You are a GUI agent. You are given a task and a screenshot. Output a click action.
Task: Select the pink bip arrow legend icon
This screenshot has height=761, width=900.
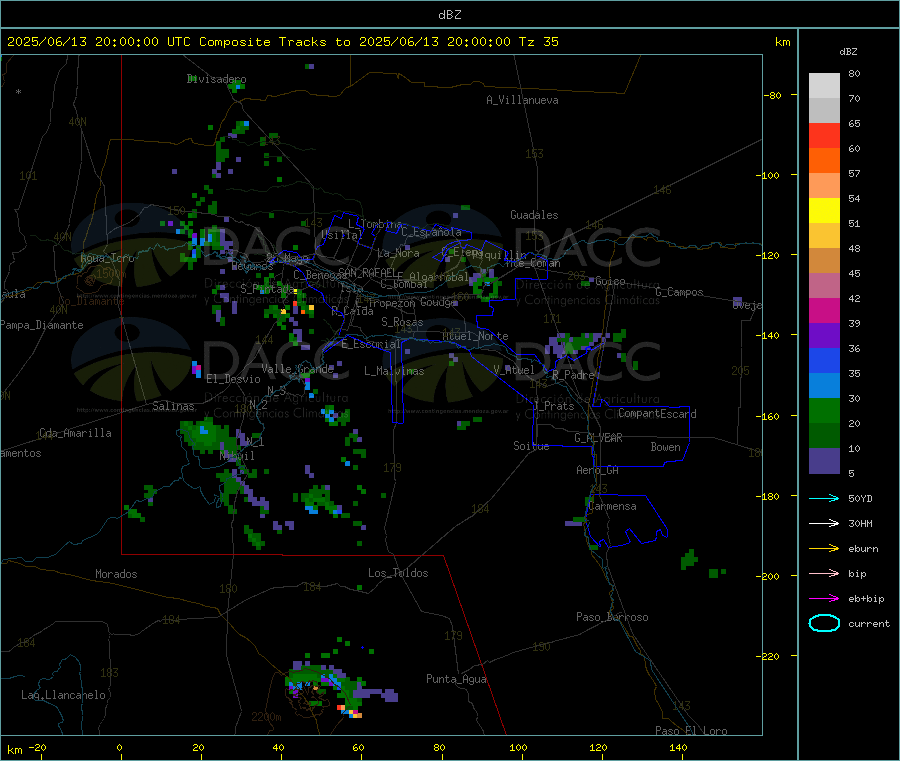824,573
